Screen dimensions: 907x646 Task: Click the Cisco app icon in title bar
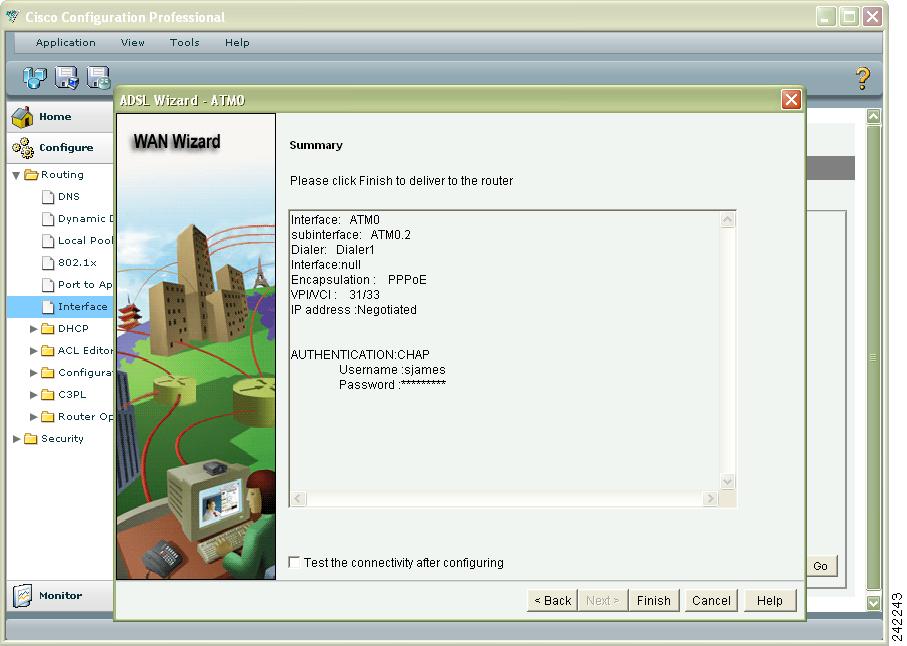(x=12, y=16)
